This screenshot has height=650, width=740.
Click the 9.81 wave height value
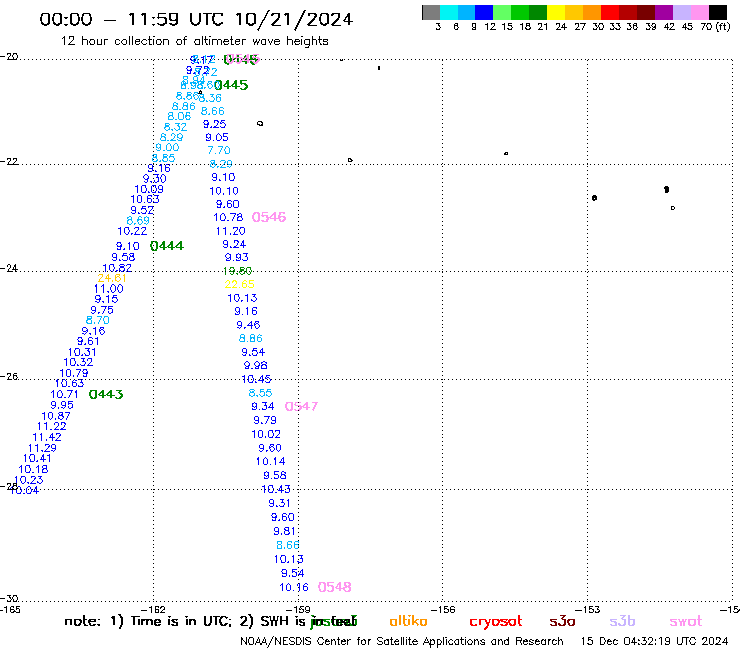(284, 531)
